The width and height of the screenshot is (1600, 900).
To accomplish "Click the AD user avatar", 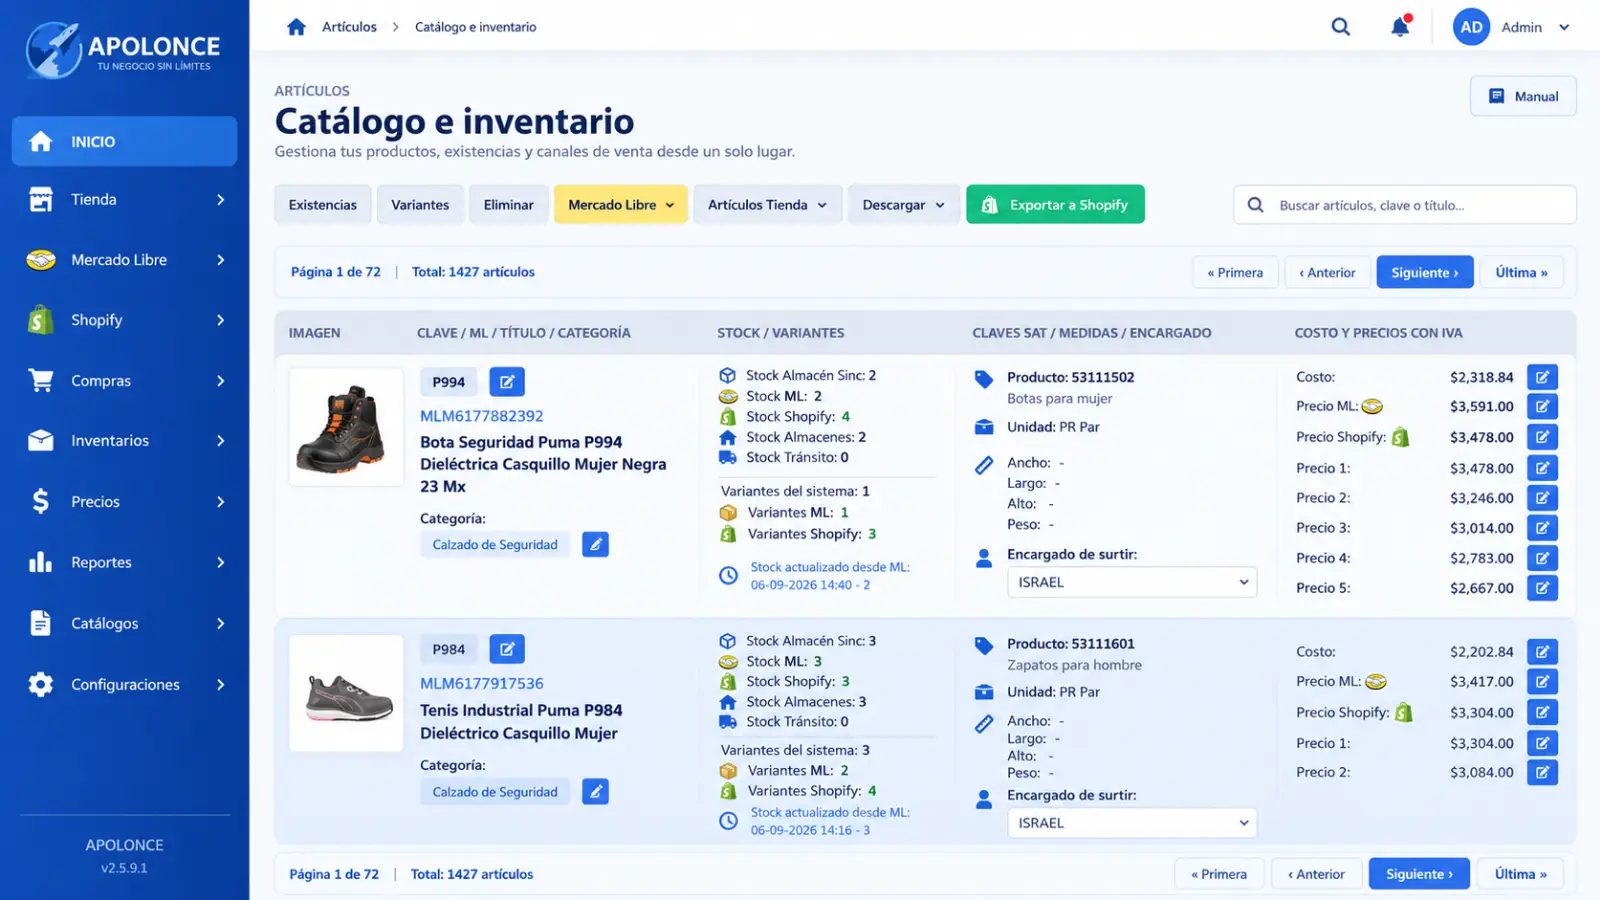I will [x=1471, y=27].
